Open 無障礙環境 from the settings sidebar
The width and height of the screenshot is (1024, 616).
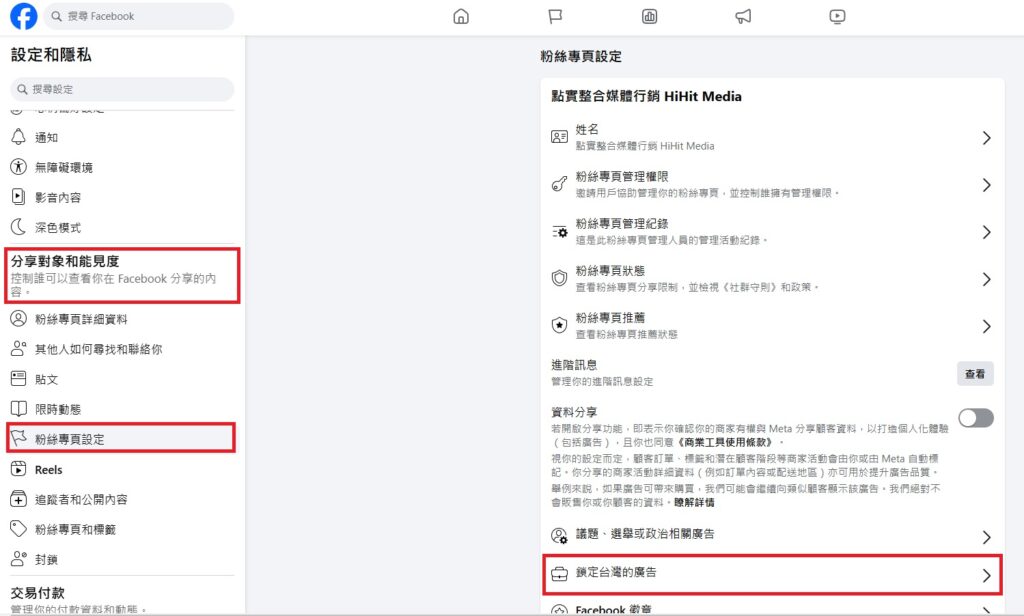click(64, 167)
